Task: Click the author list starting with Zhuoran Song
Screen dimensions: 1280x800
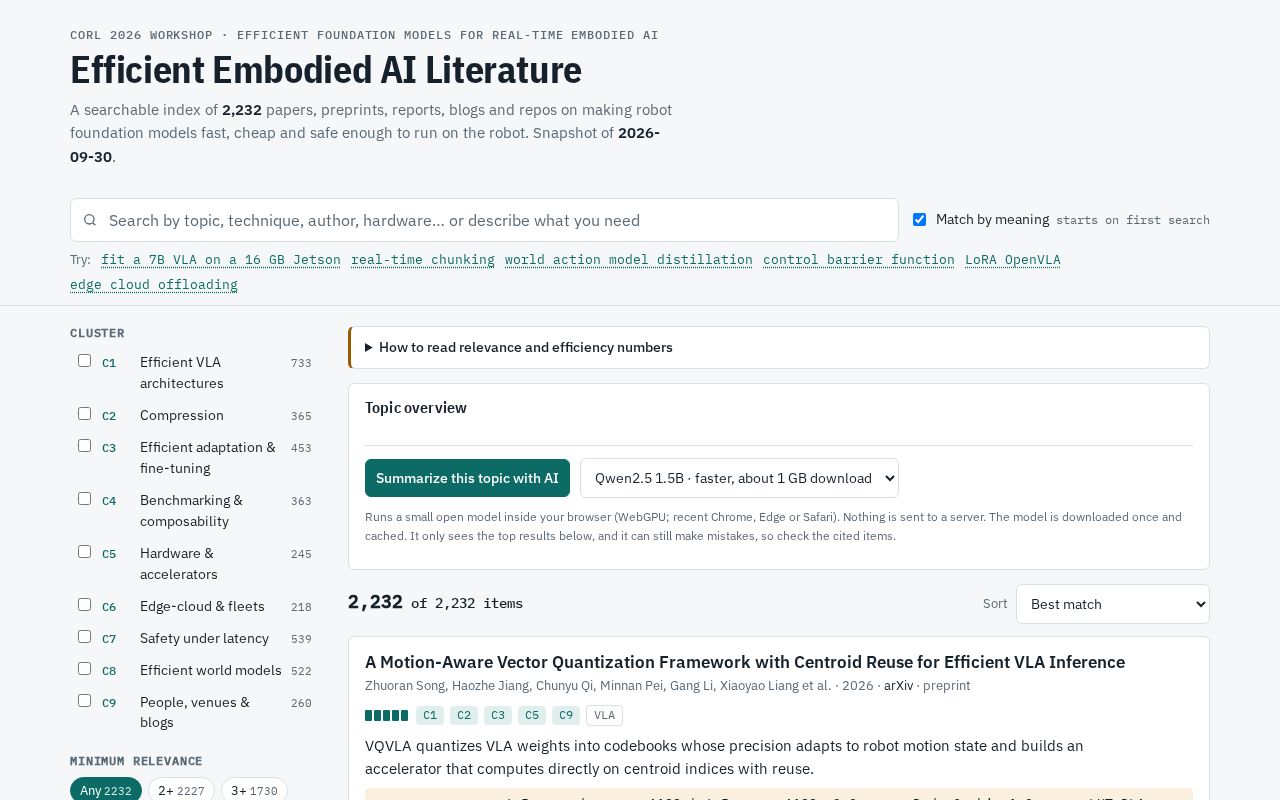Action: click(x=598, y=686)
